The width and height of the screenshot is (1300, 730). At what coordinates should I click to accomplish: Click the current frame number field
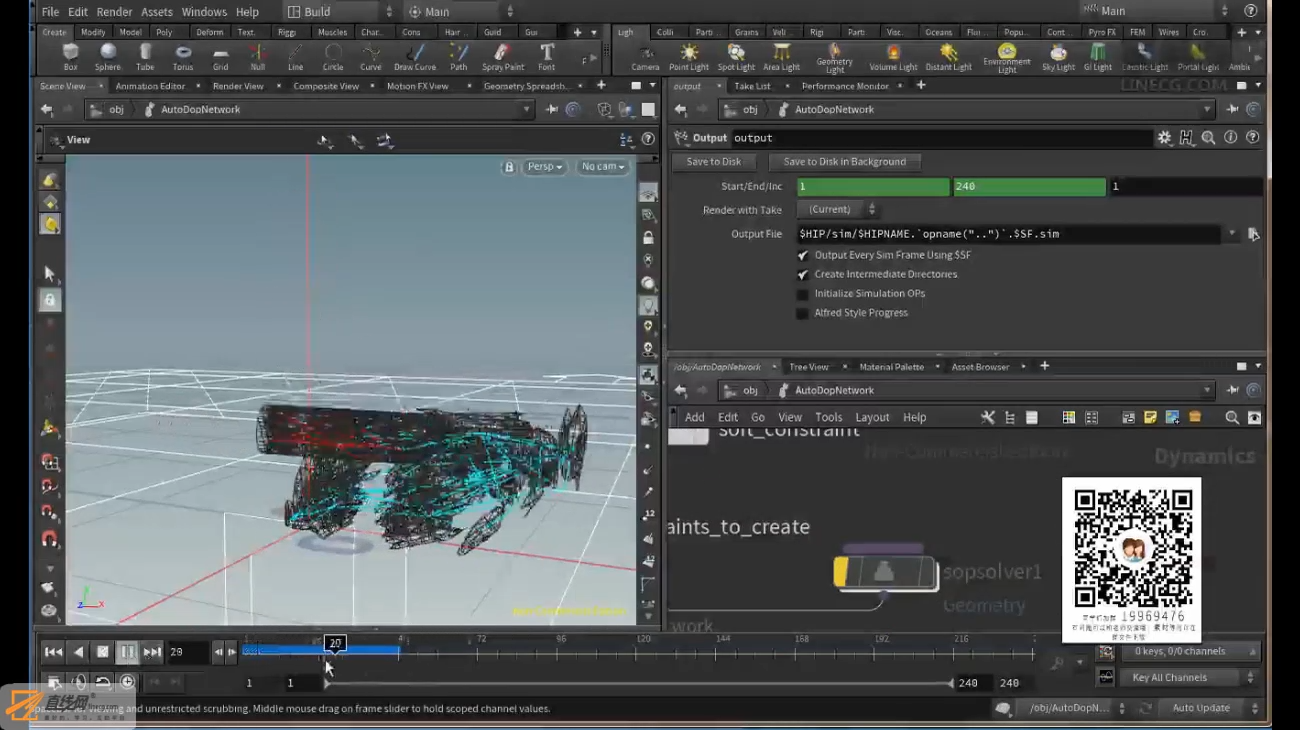pyautogui.click(x=187, y=652)
